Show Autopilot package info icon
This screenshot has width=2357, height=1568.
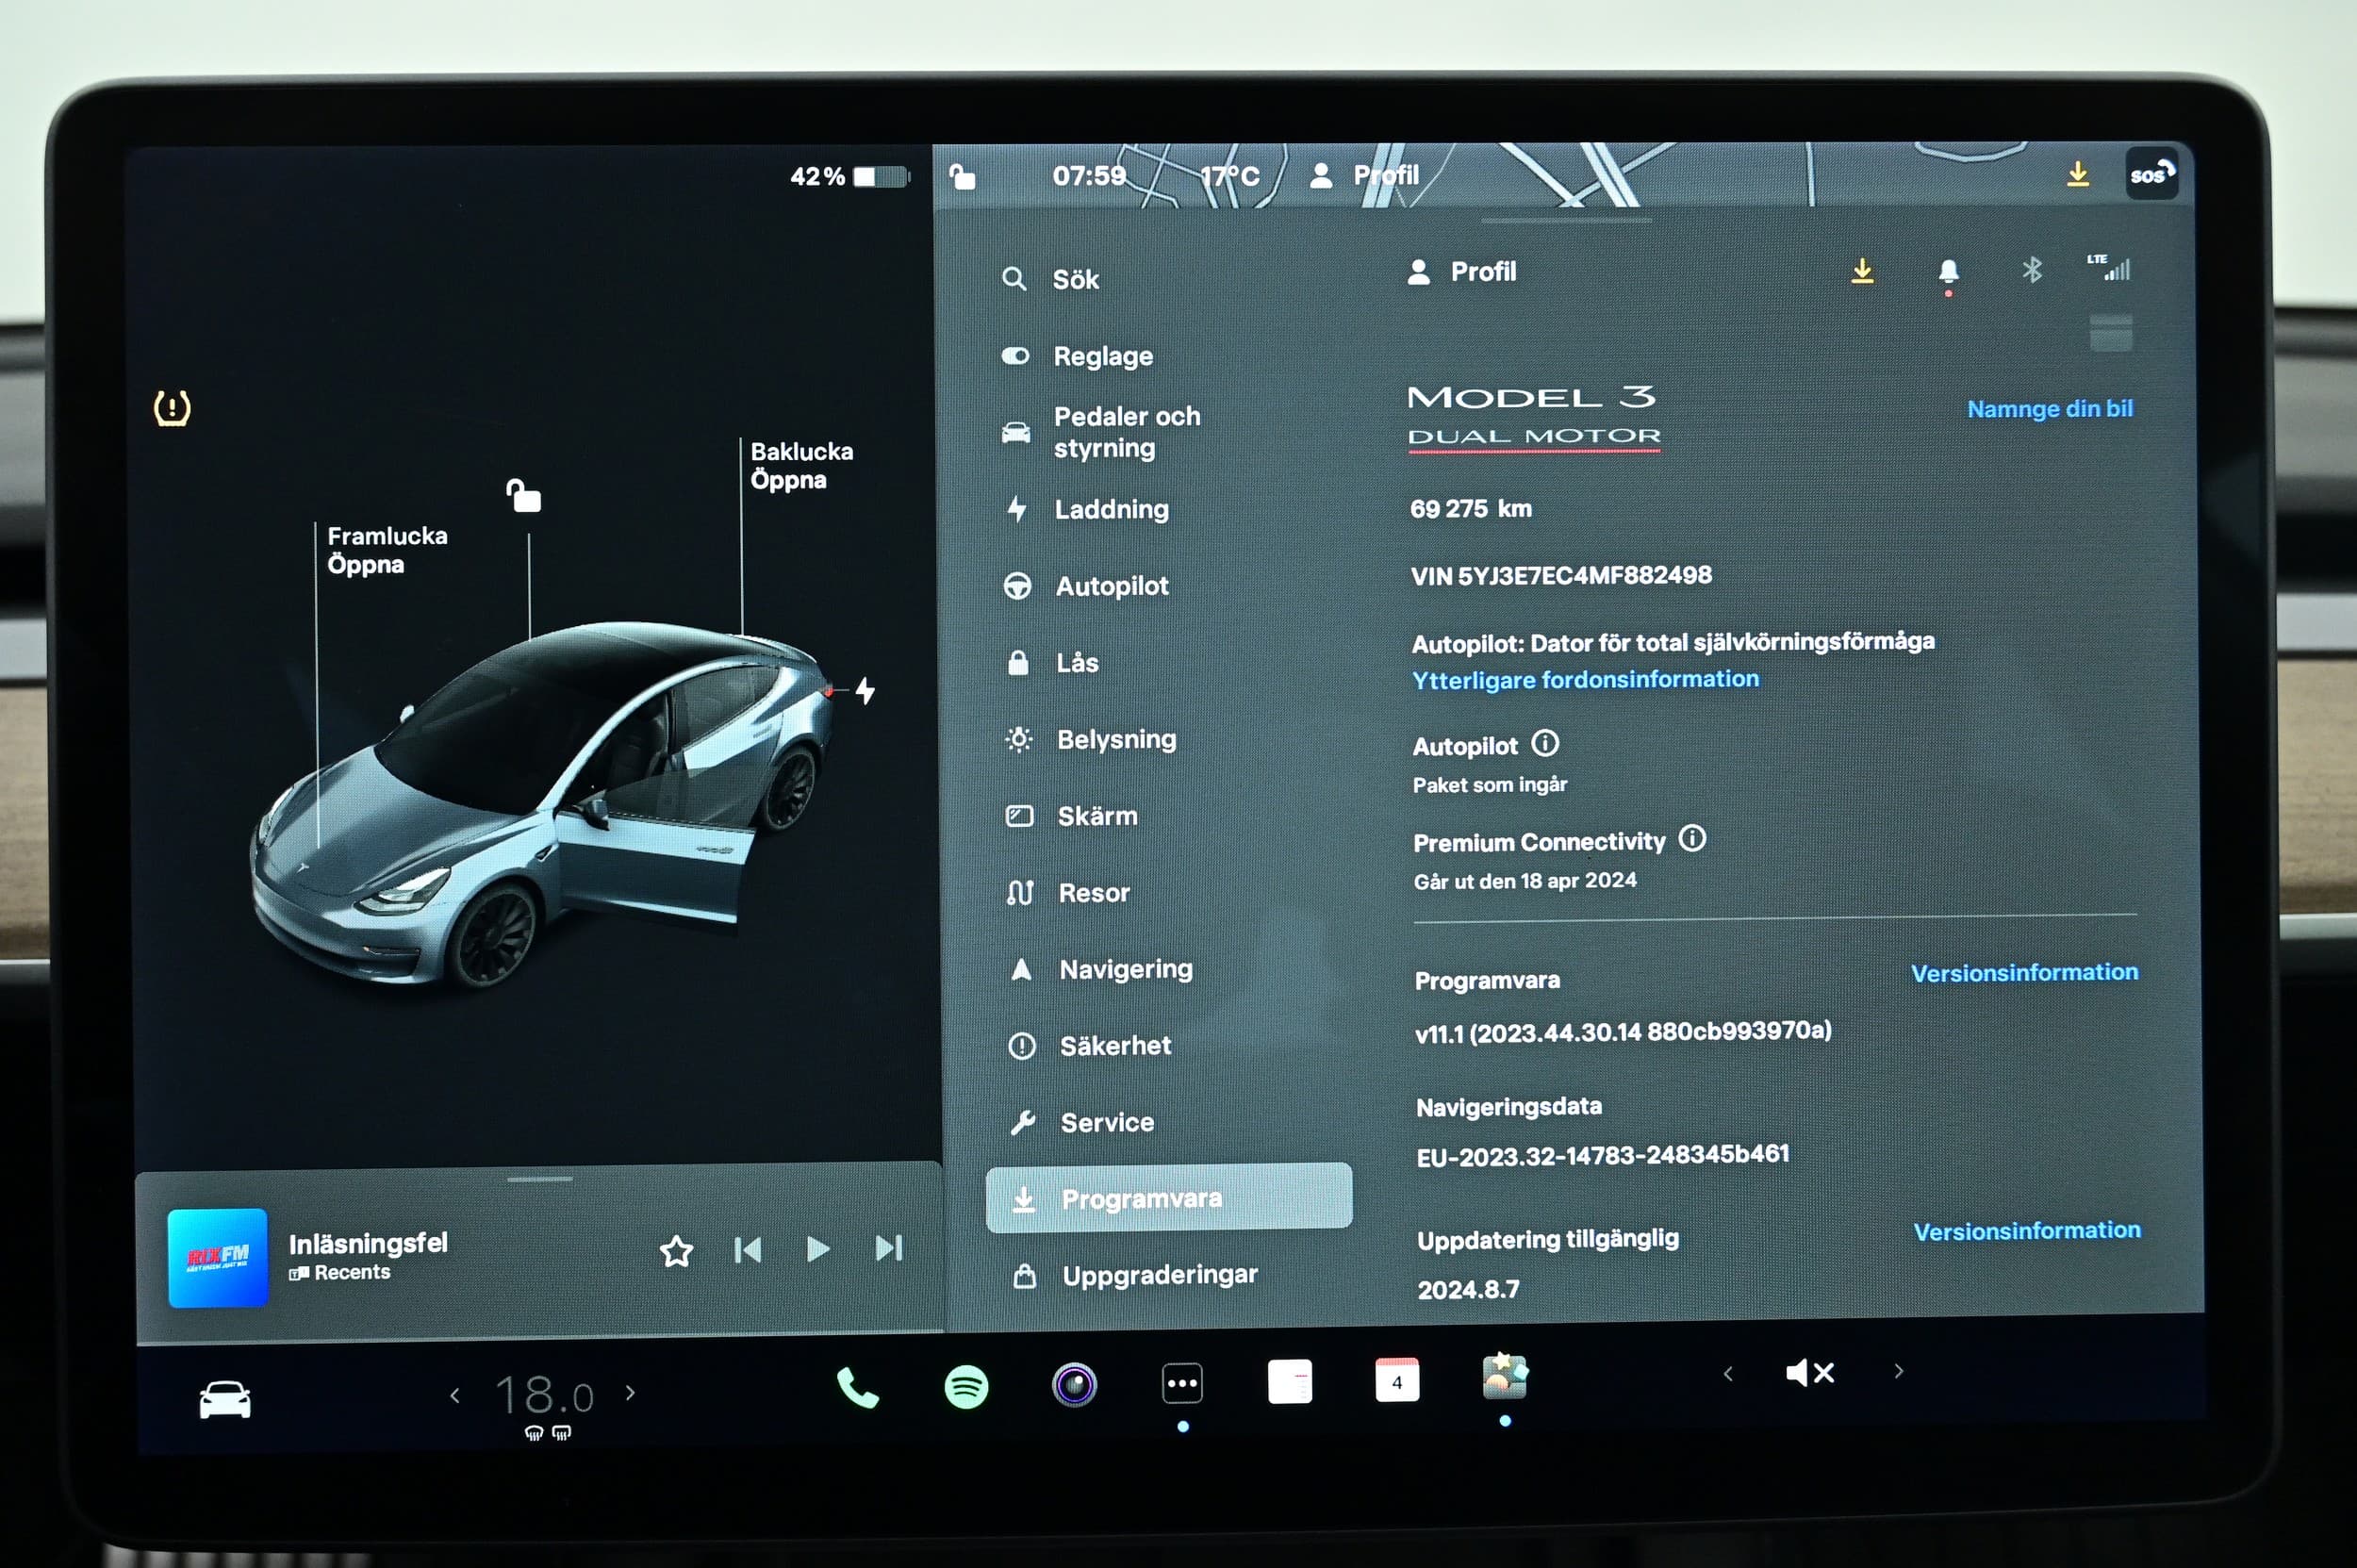[1545, 743]
